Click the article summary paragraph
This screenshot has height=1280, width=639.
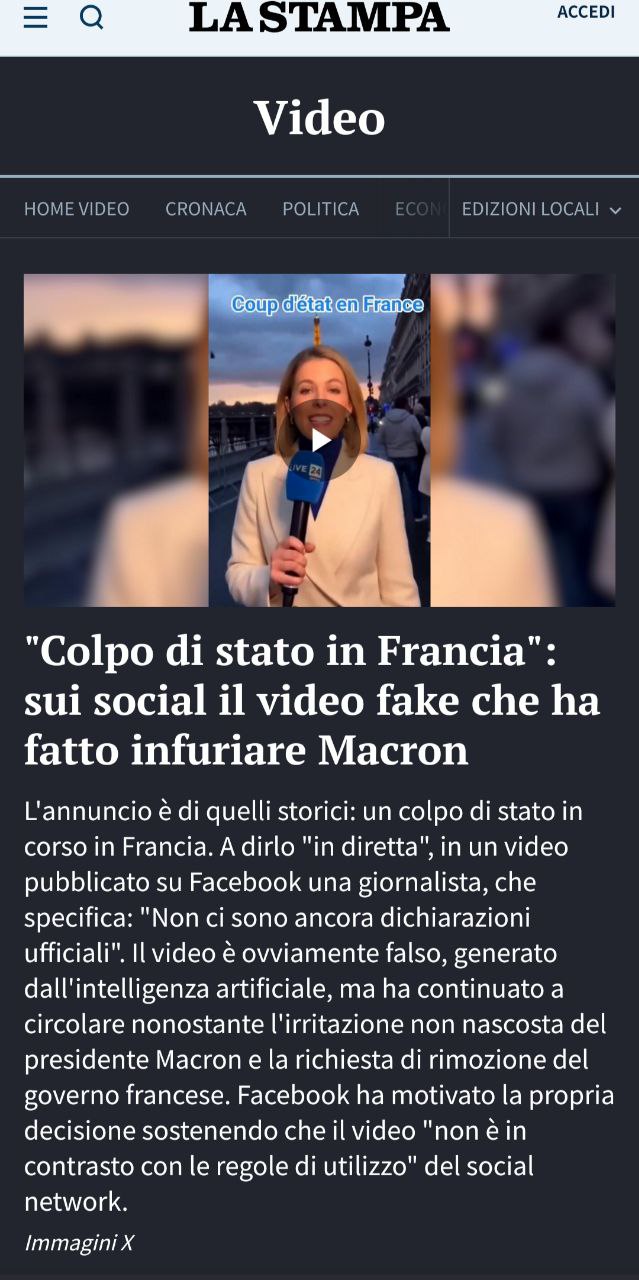click(319, 1006)
